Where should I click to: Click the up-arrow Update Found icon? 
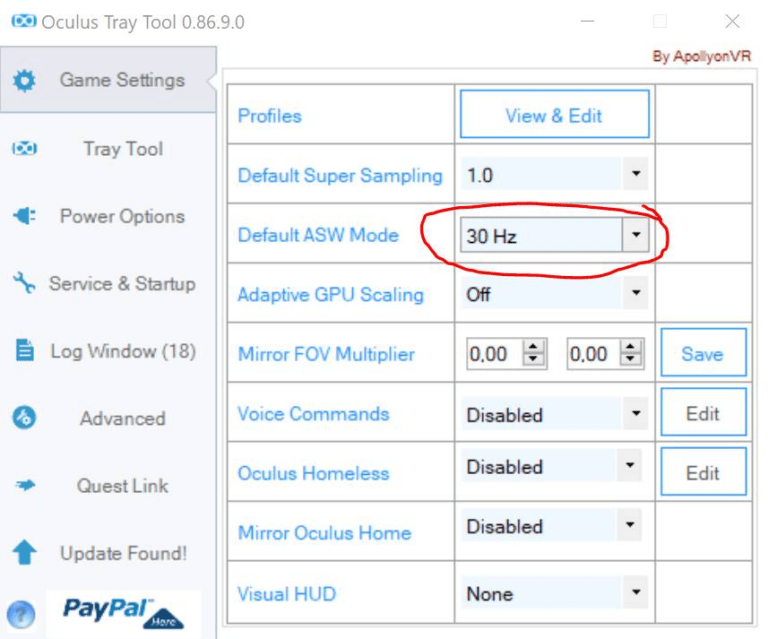[x=24, y=554]
